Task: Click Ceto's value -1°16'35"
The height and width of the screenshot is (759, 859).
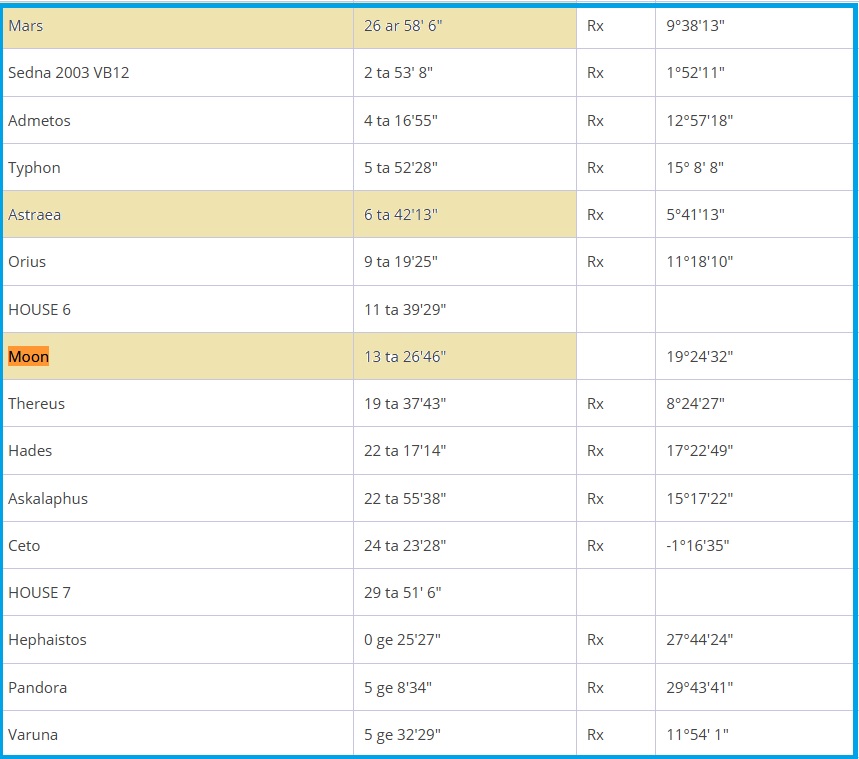Action: (x=698, y=546)
